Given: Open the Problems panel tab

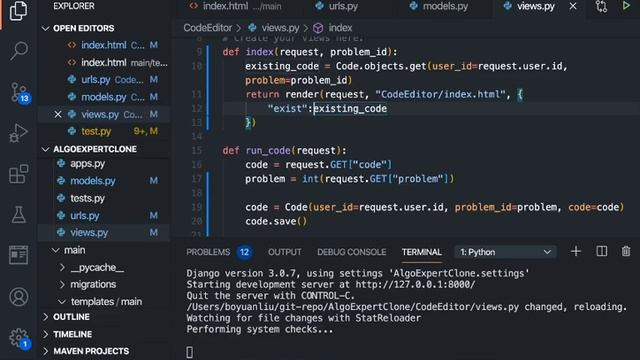Looking at the screenshot, I should click(208, 252).
